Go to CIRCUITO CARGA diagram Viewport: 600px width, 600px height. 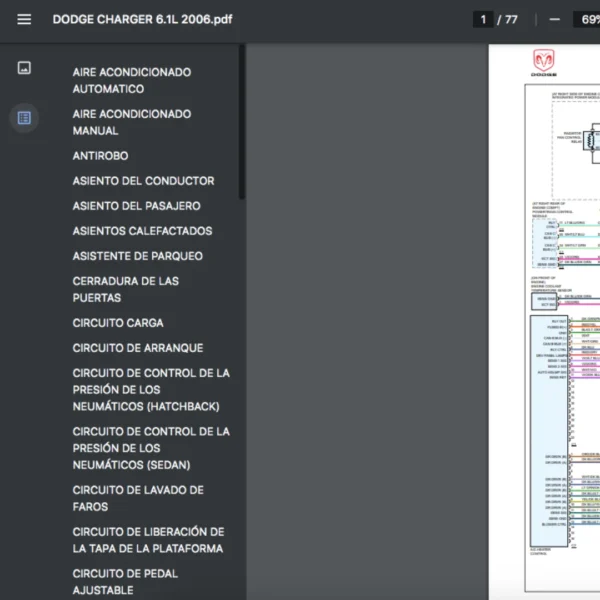(118, 323)
